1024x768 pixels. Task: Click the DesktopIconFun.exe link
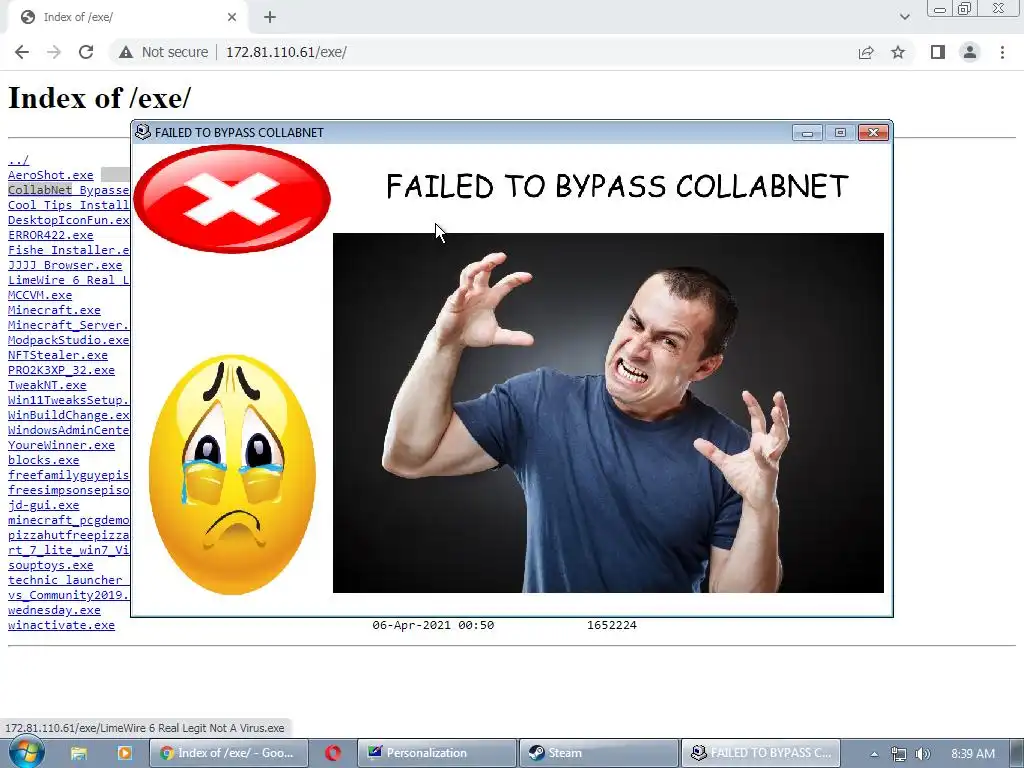pos(69,220)
